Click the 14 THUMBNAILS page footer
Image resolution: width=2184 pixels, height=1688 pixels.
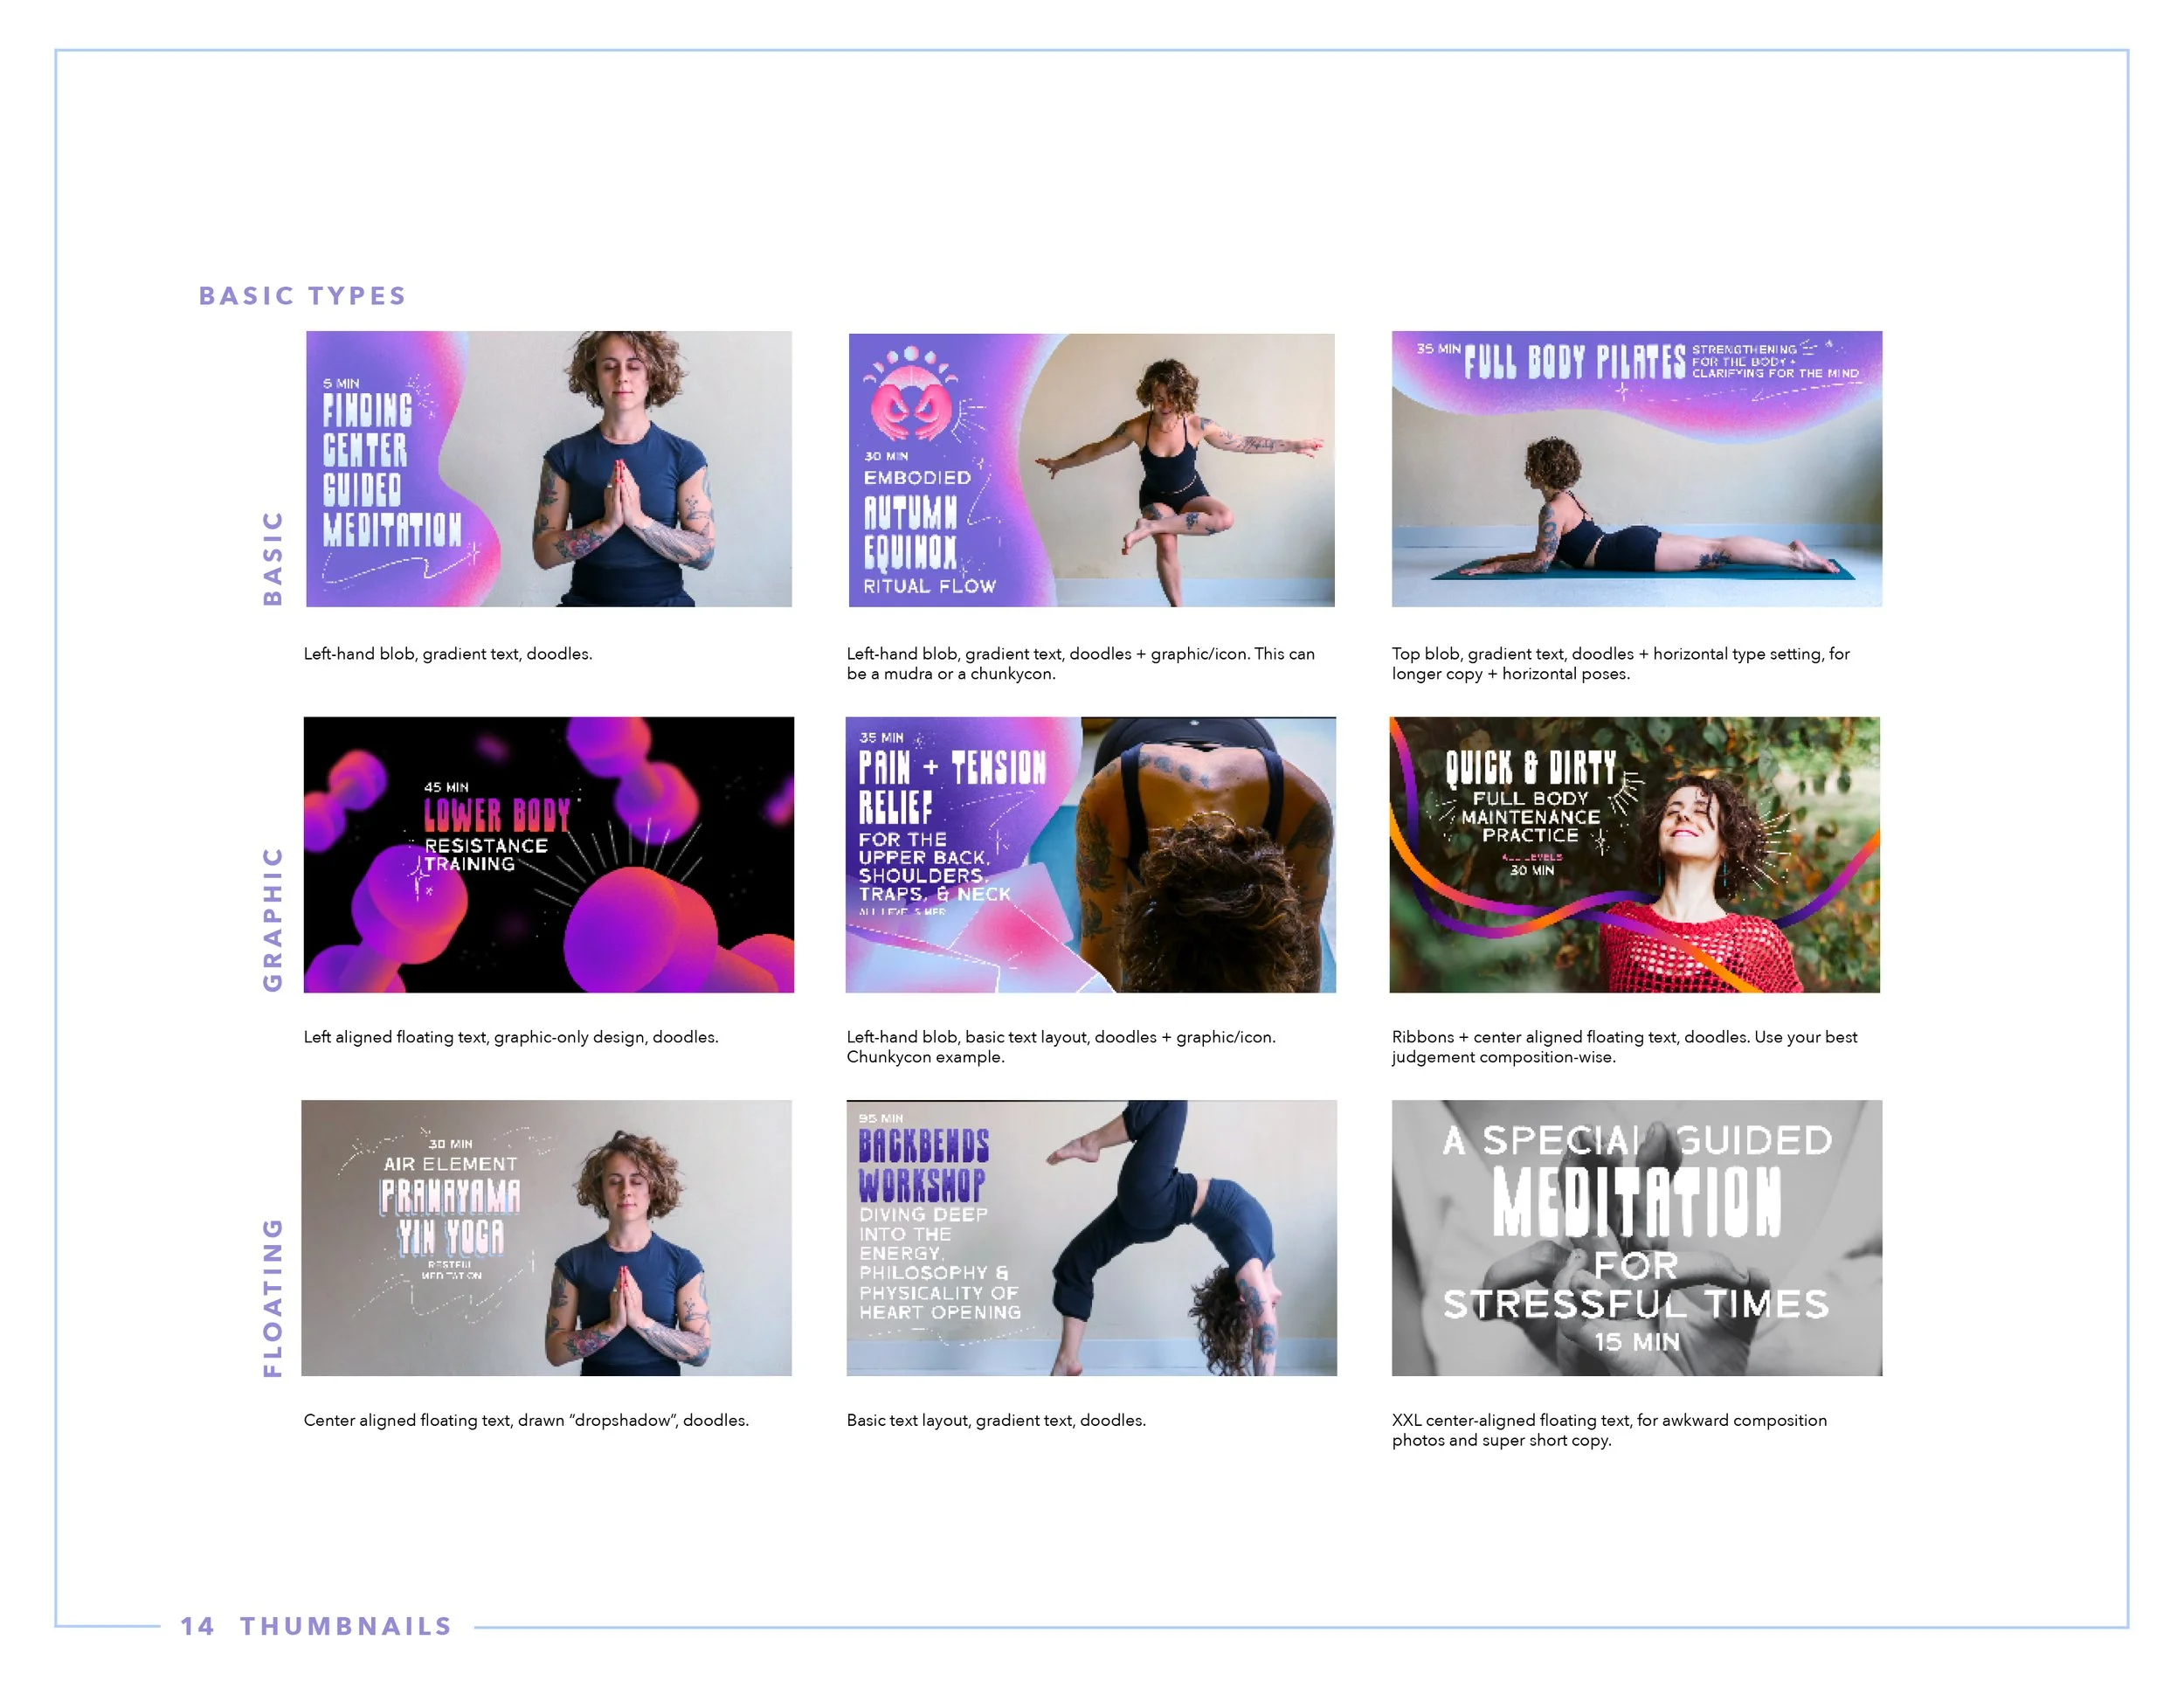tap(316, 1625)
